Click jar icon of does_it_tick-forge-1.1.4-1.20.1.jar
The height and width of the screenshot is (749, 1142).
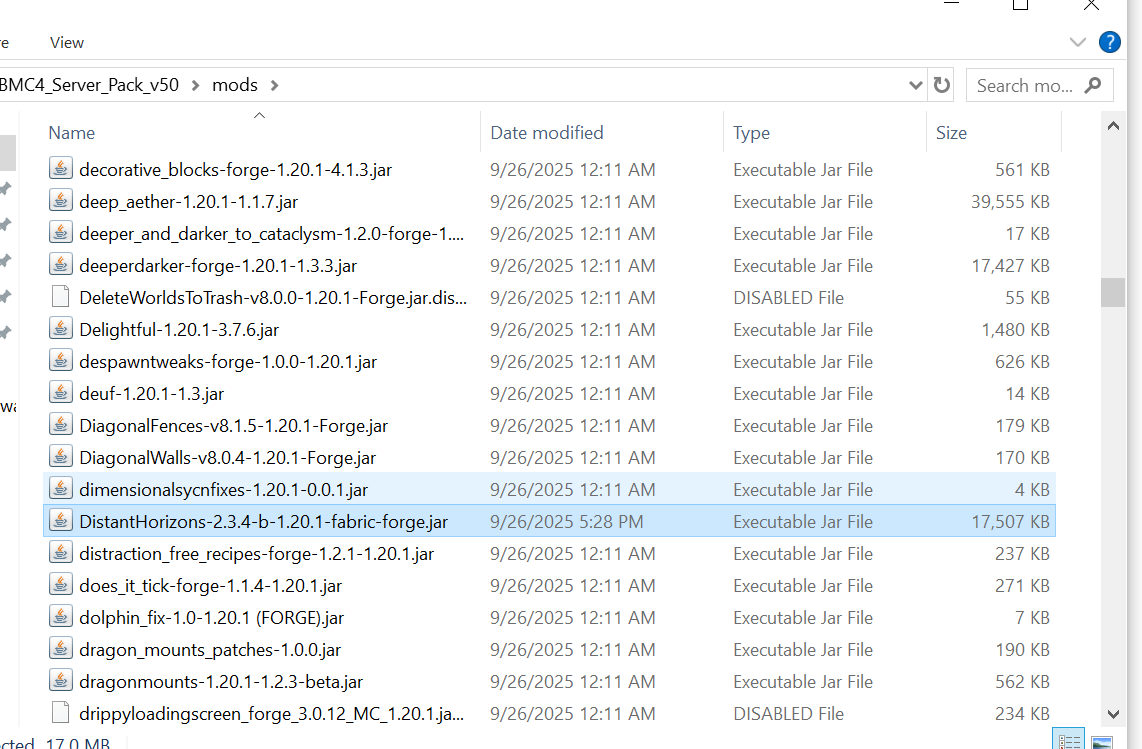point(60,586)
